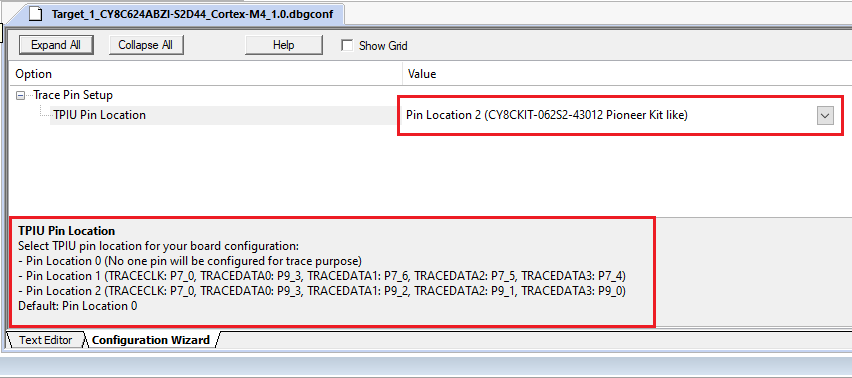The width and height of the screenshot is (852, 378).
Task: Open the TPIU Pin Location dropdown arrow
Action: point(825,116)
